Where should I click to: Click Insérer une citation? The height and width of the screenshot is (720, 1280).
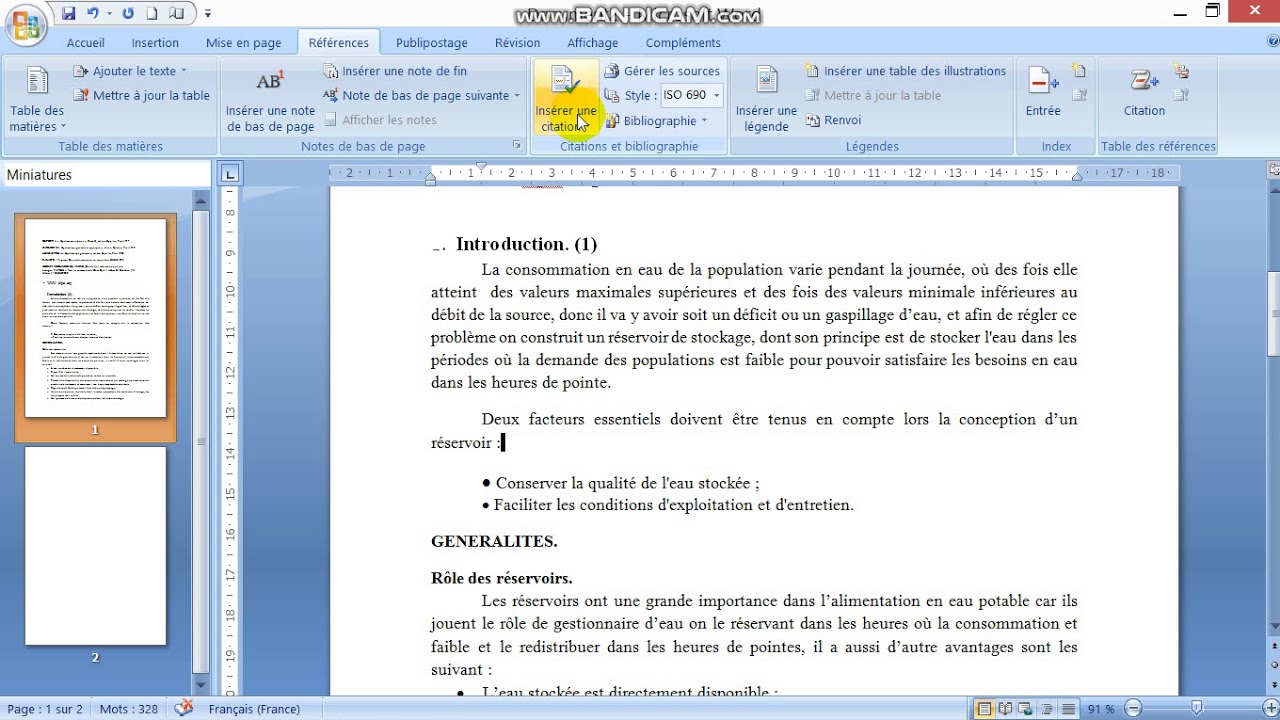565,99
